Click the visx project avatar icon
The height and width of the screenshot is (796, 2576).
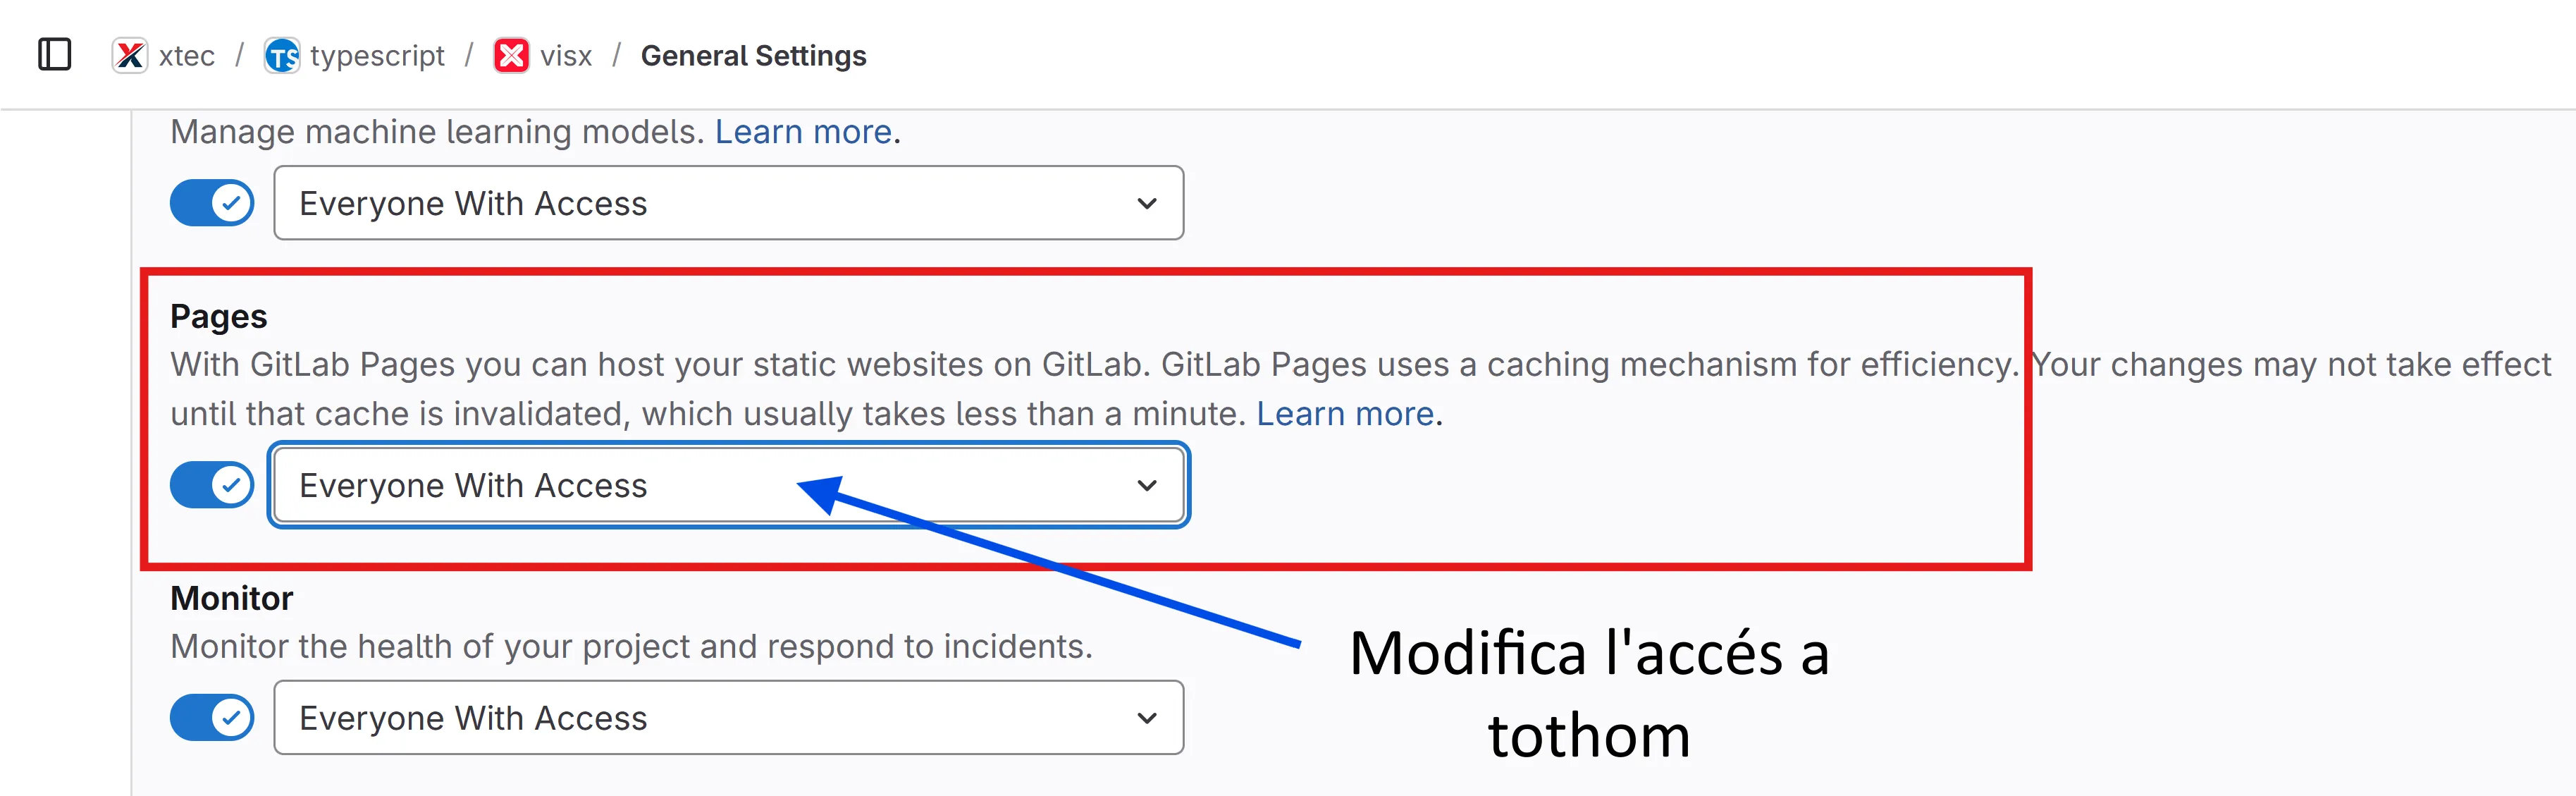(511, 56)
